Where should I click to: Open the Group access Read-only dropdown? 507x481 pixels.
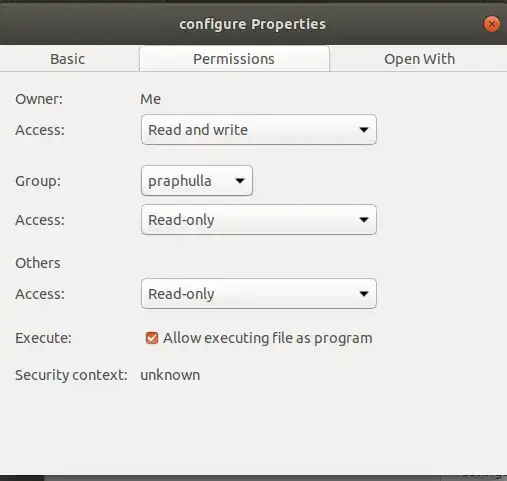[259, 220]
